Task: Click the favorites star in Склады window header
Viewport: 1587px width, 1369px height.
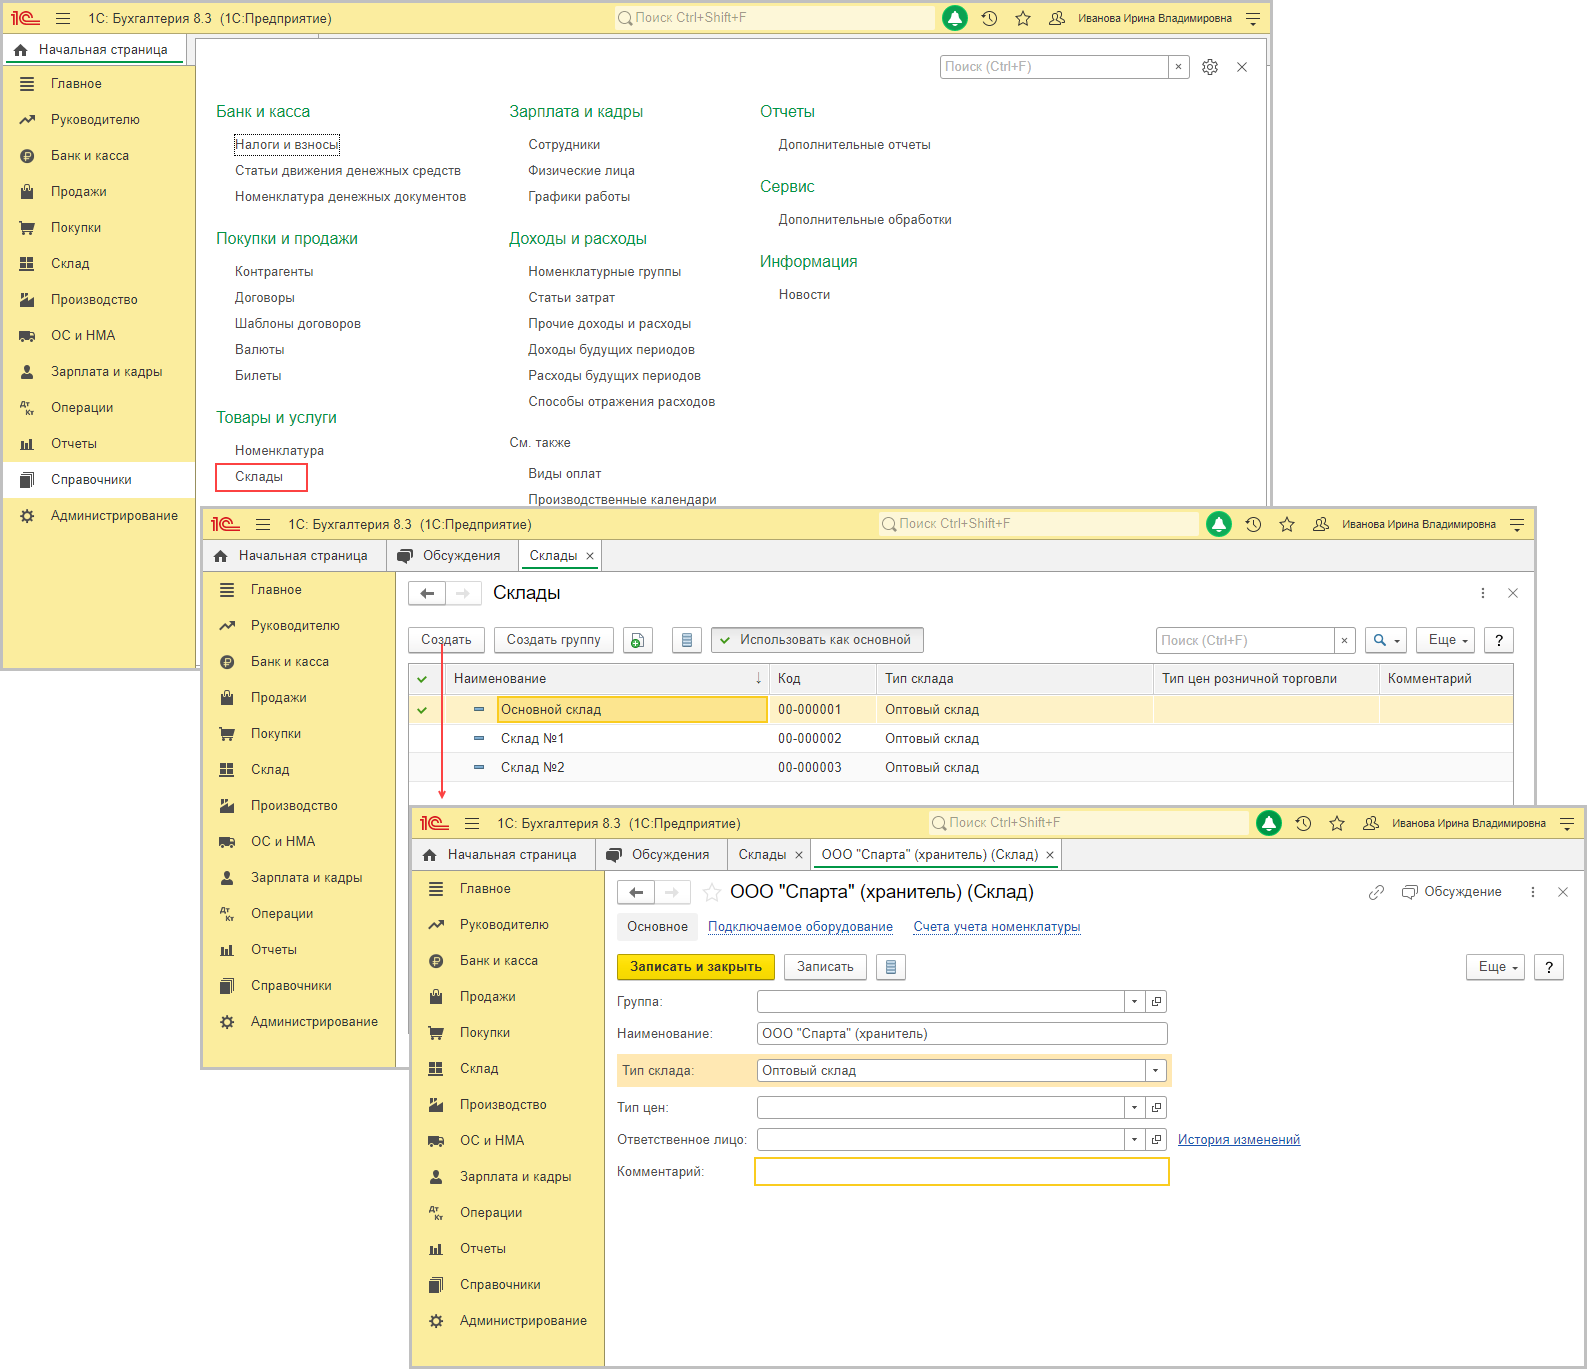Action: [1287, 524]
